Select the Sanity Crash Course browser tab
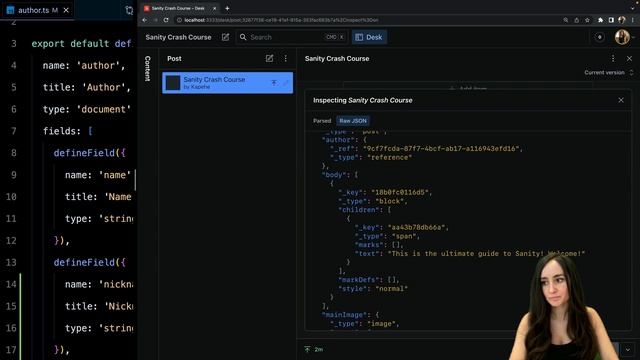This screenshot has height=360, width=640. tap(178, 8)
